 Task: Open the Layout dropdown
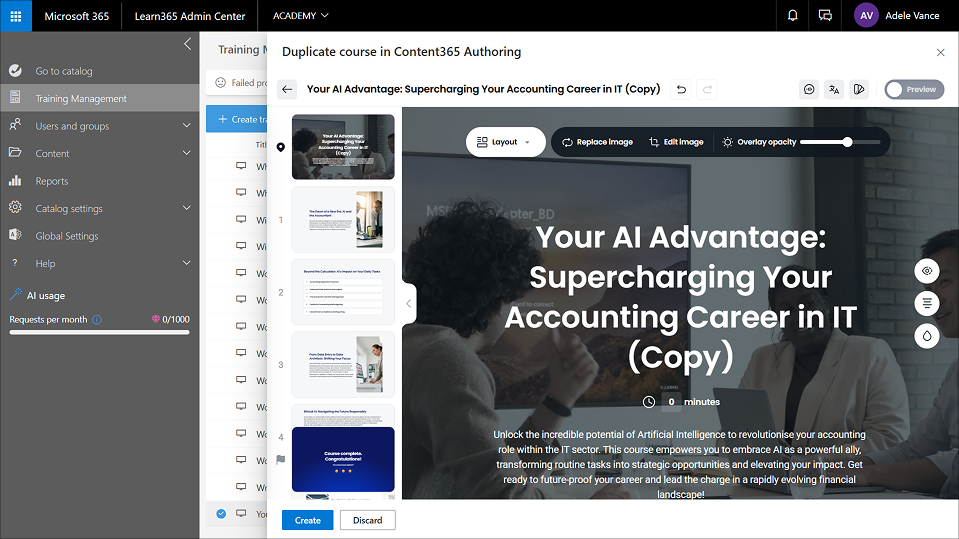click(x=505, y=142)
